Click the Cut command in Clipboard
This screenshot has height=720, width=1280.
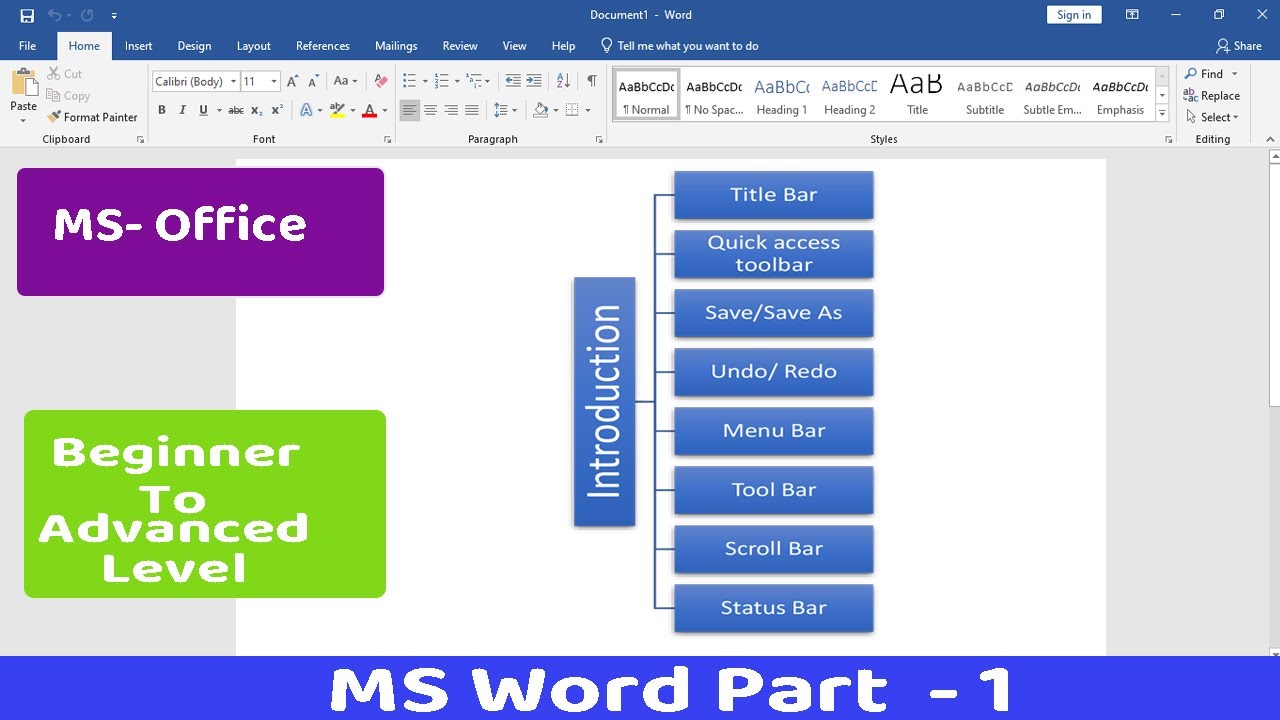[65, 74]
